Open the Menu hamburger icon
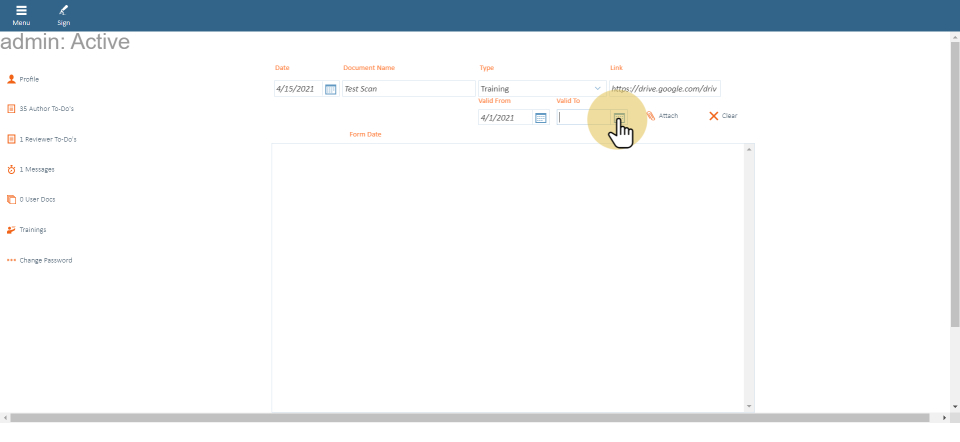Screen dimensions: 960x442 (x=21, y=11)
